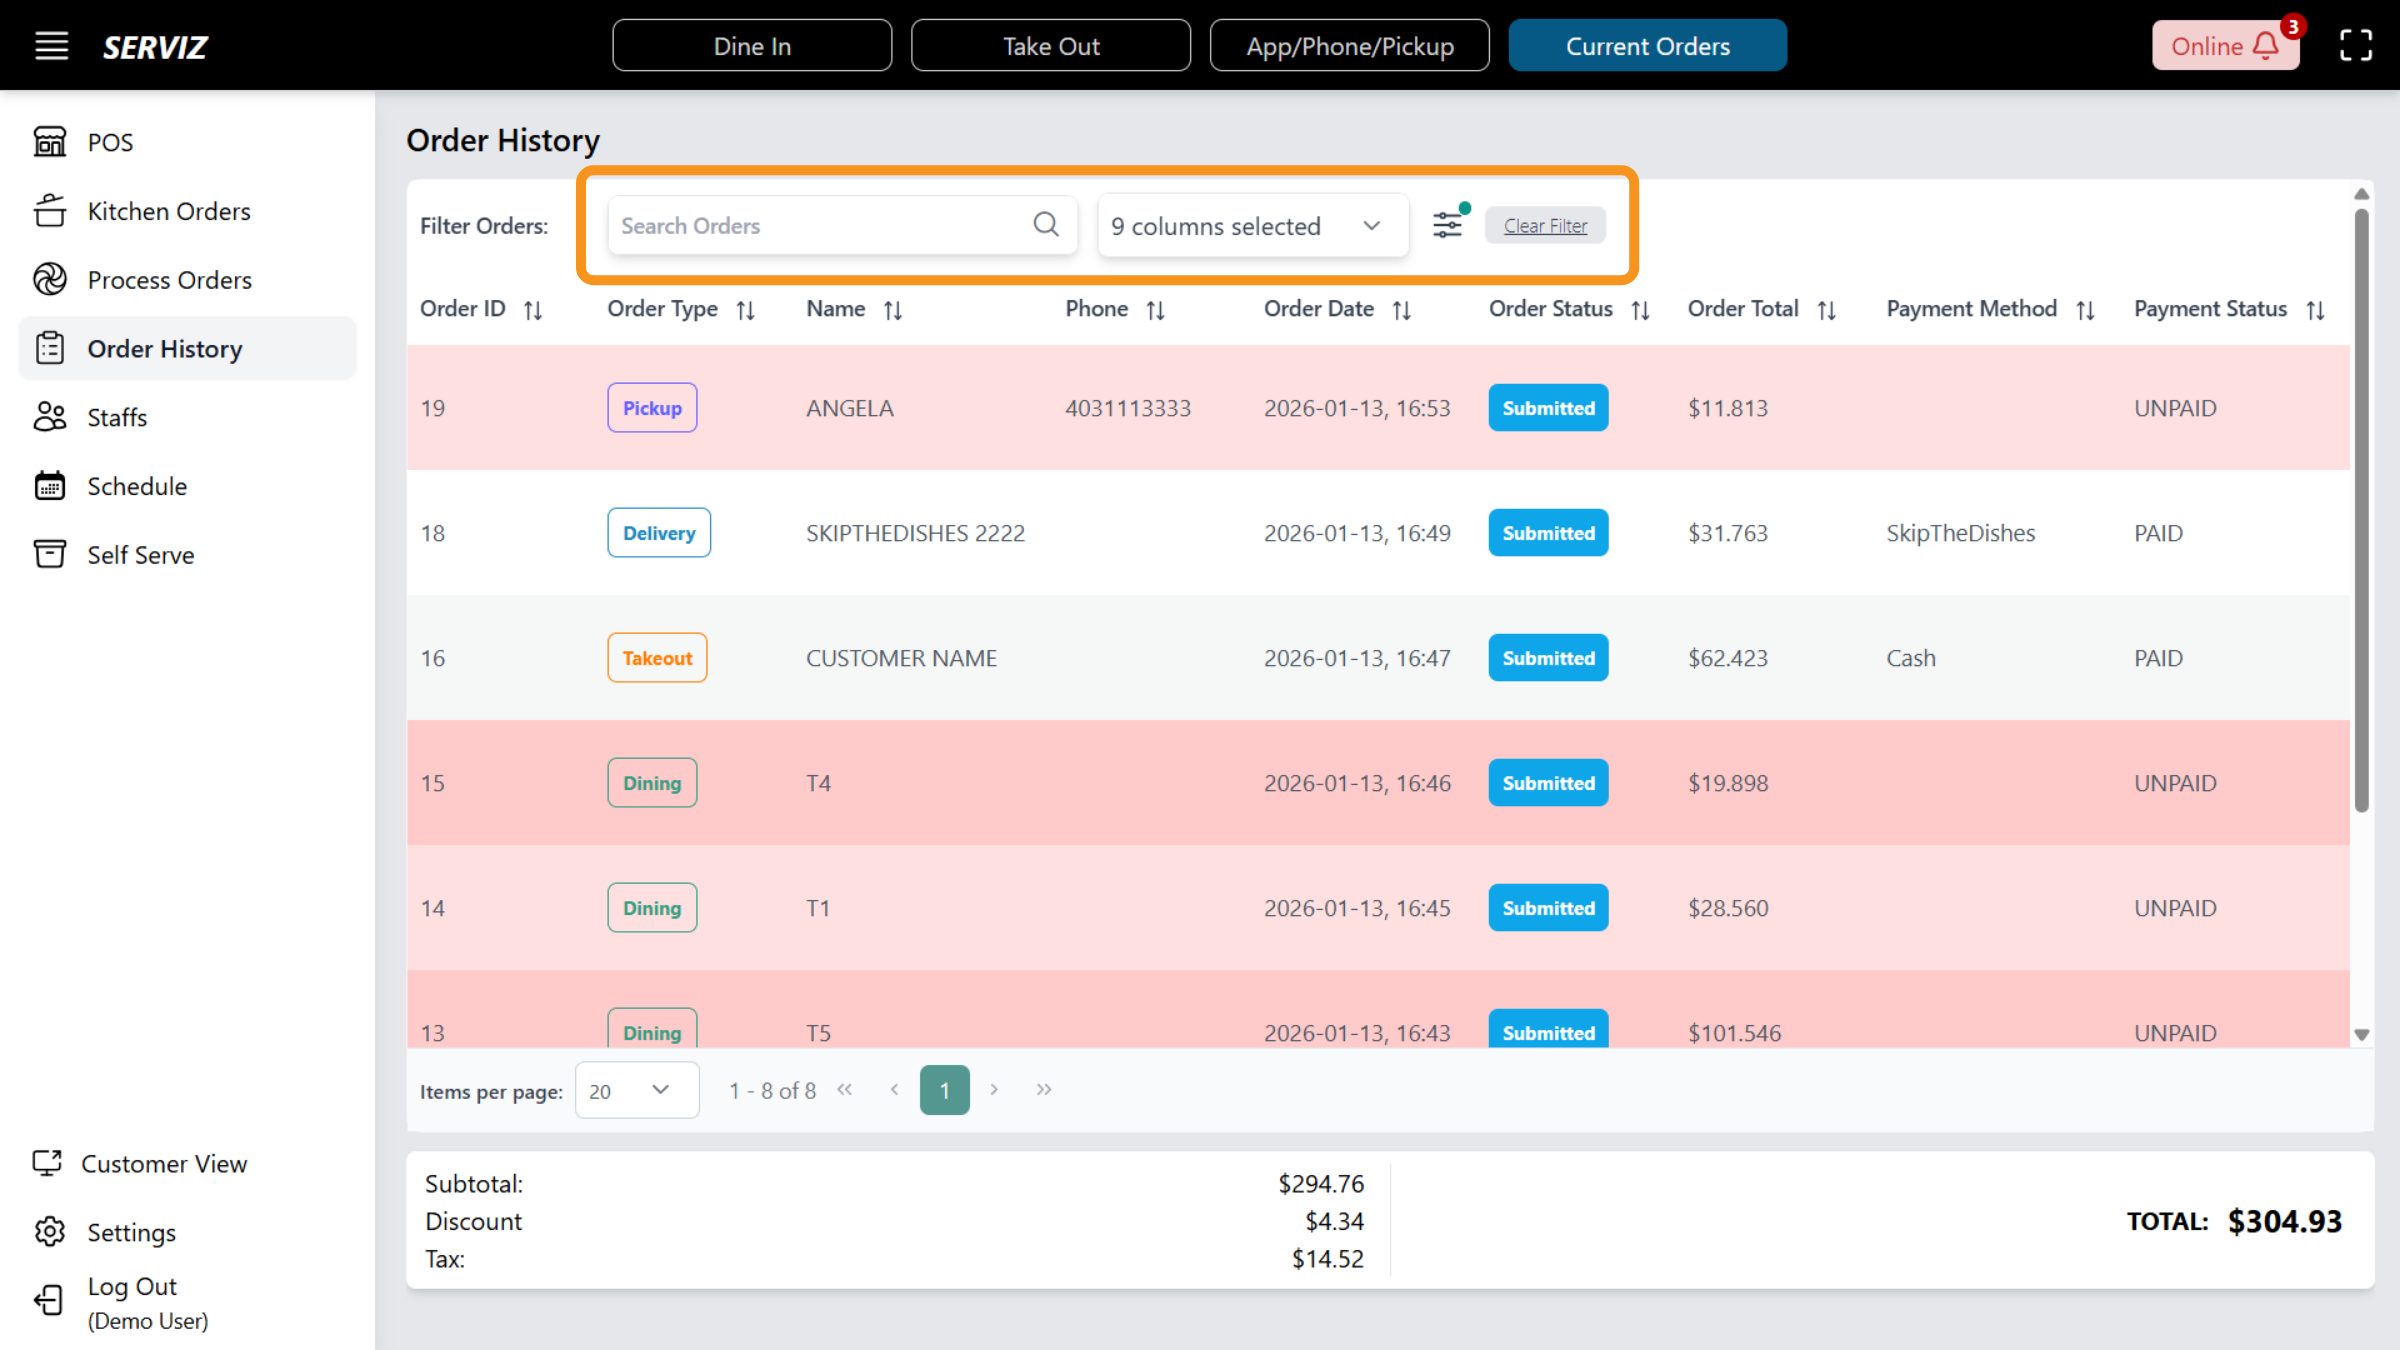Image resolution: width=2400 pixels, height=1350 pixels.
Task: Click the fullscreen expand icon
Action: (x=2355, y=45)
